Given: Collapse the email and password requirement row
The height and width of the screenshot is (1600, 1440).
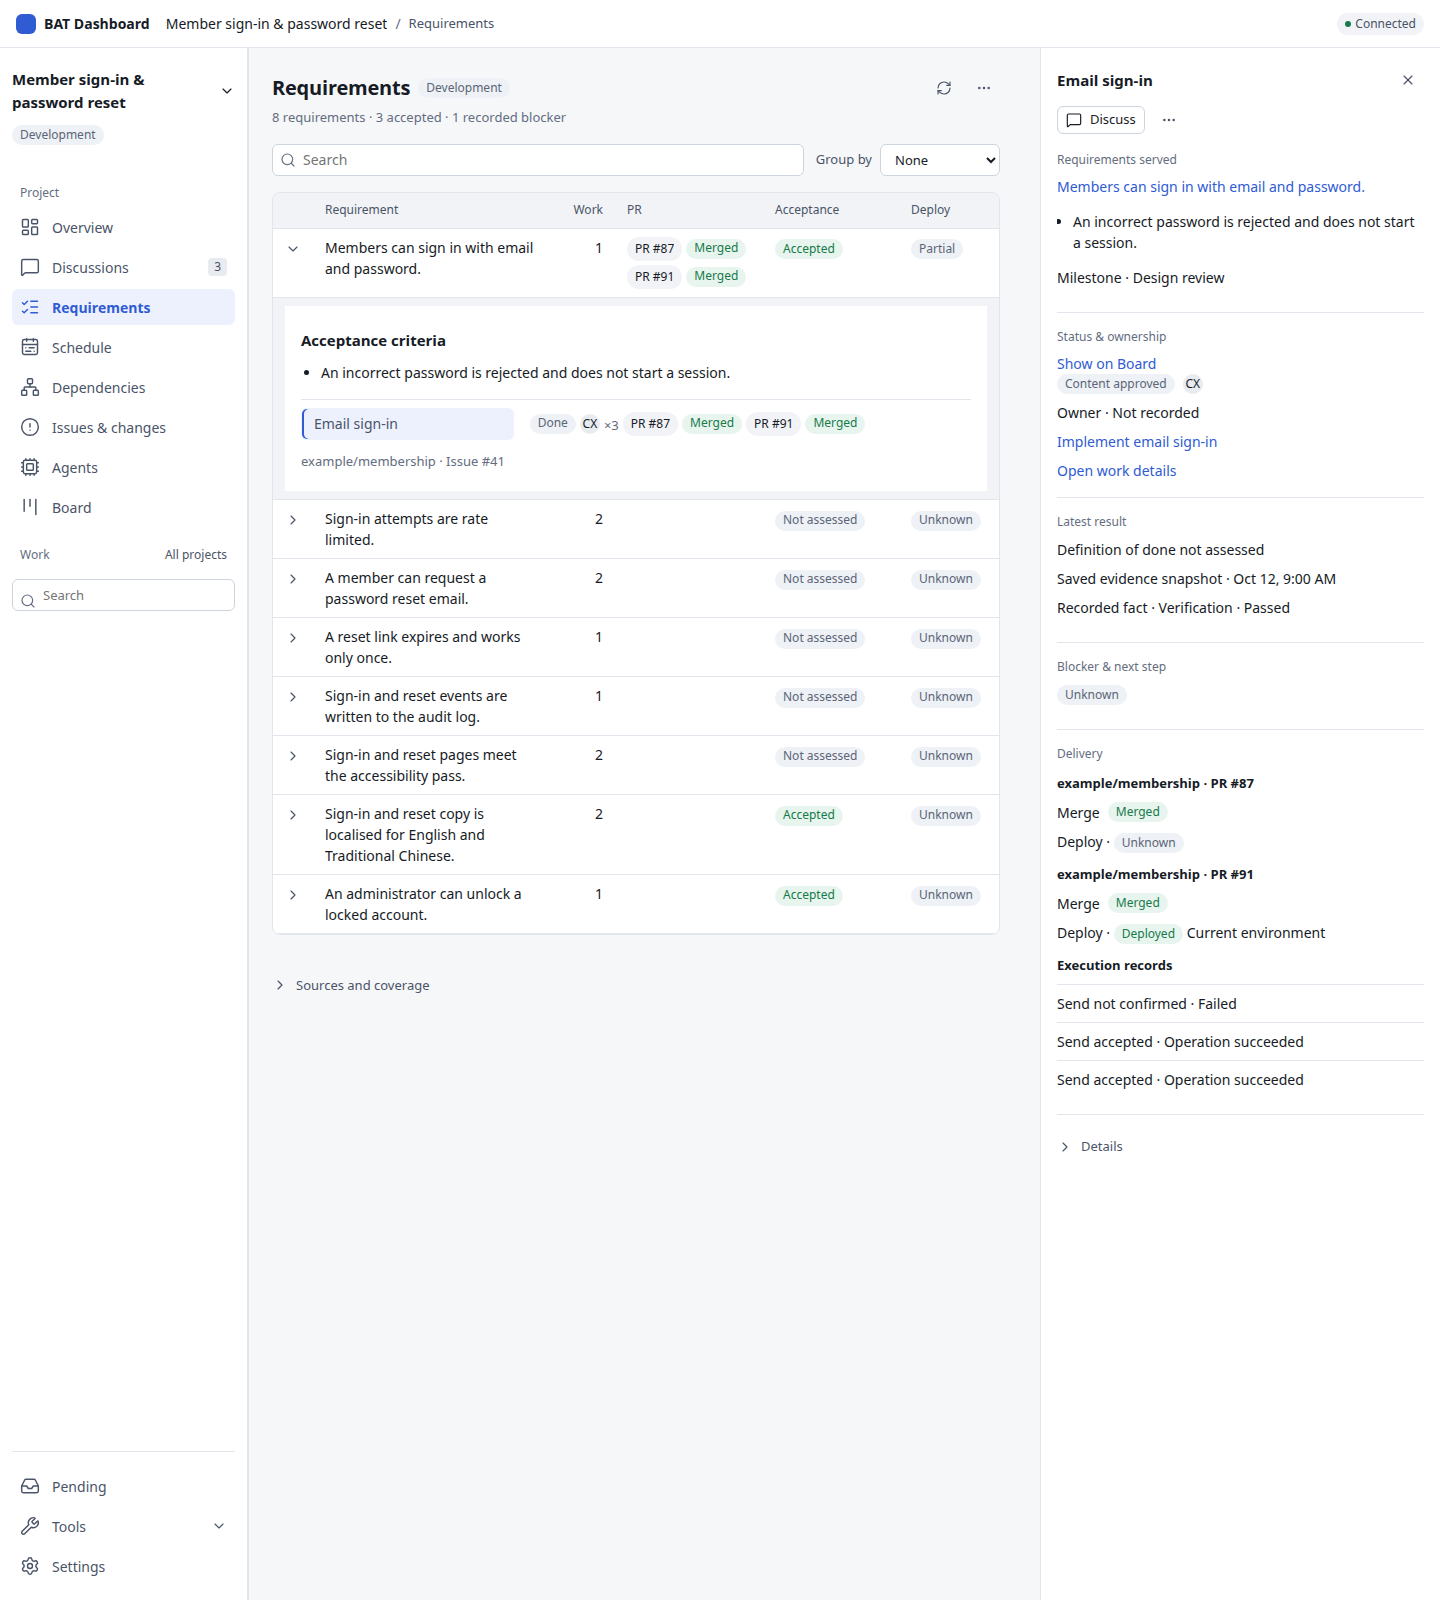Looking at the screenshot, I should pyautogui.click(x=293, y=249).
